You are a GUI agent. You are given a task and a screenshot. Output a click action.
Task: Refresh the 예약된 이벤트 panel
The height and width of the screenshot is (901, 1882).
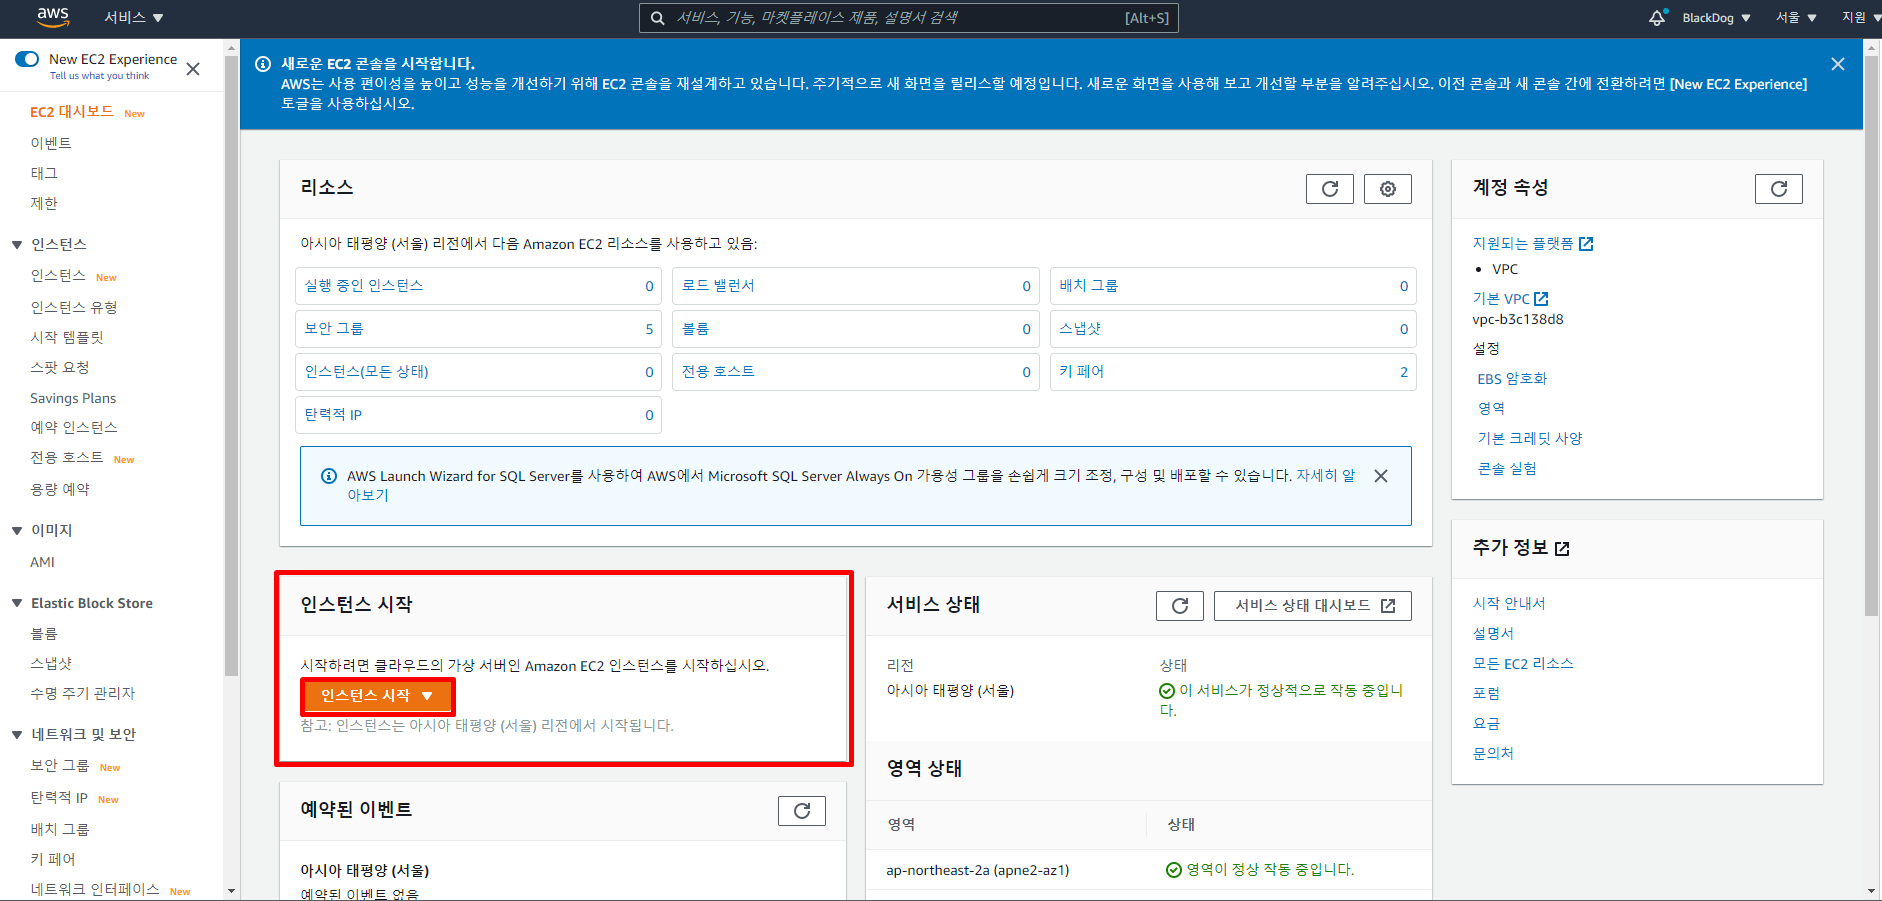point(801,811)
